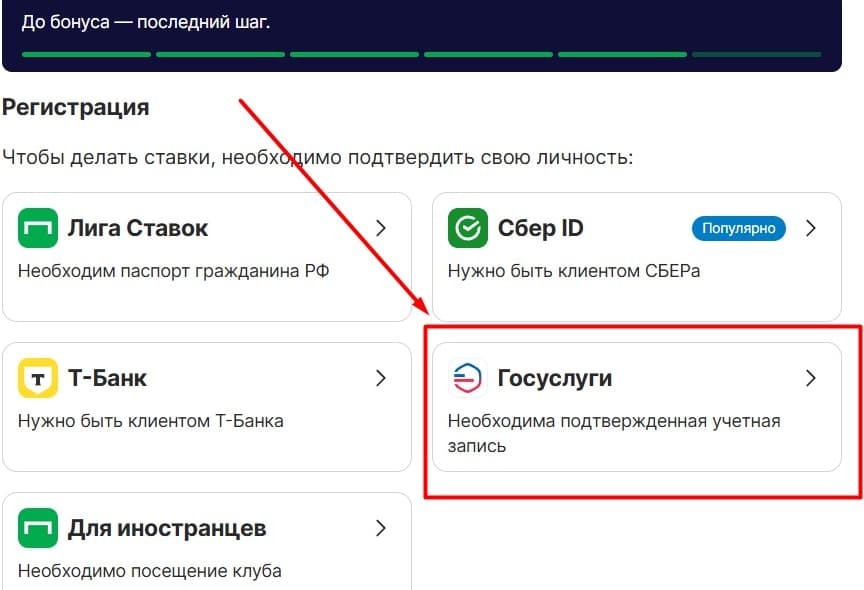The width and height of the screenshot is (864, 590).
Task: Click the last dim progress segment
Action: pos(757,55)
